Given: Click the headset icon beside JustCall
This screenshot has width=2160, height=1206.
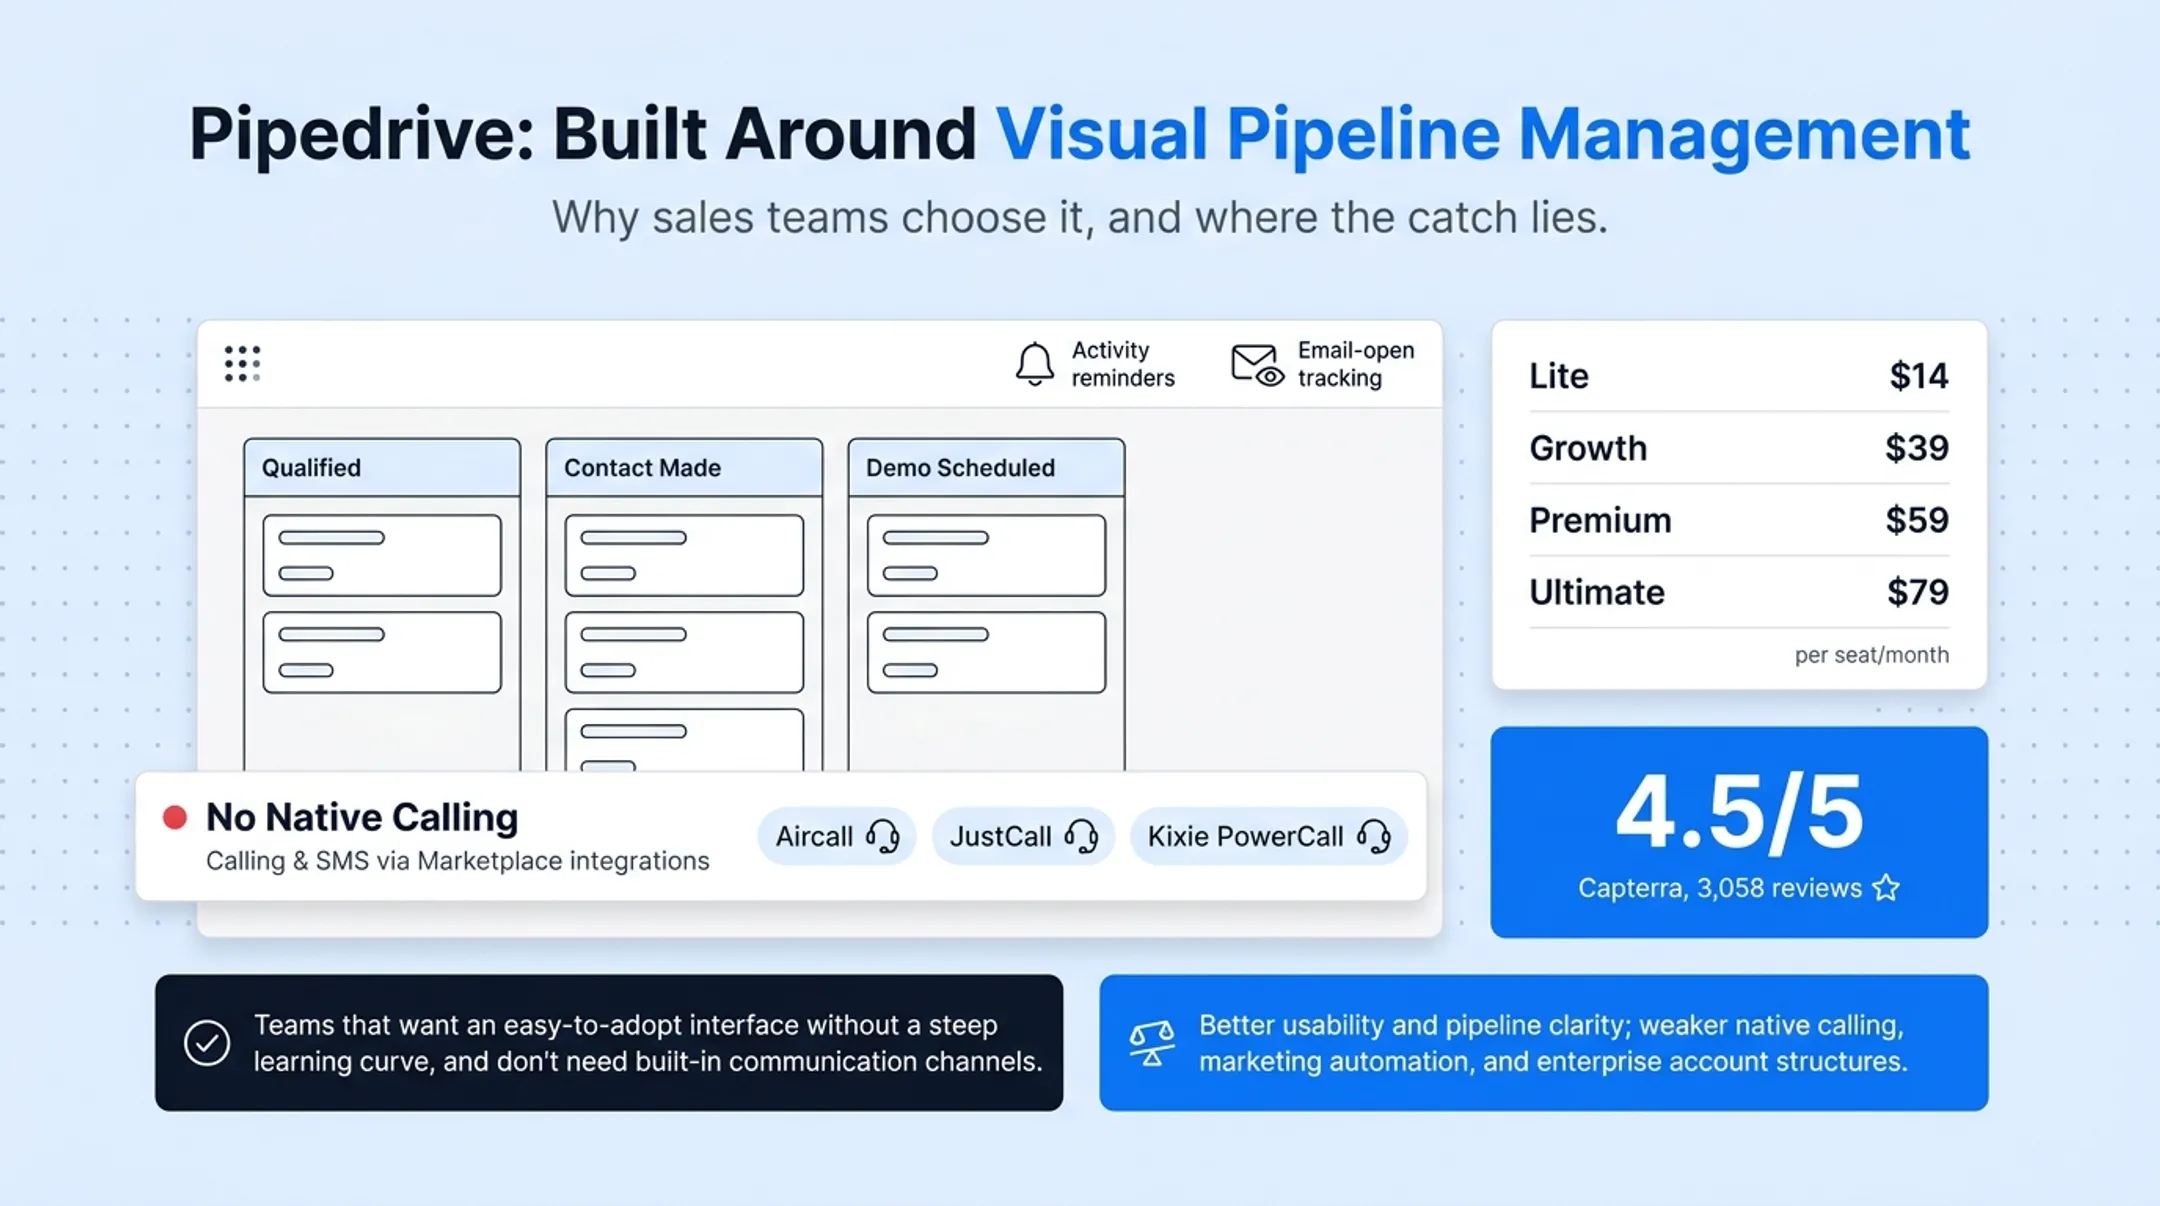Looking at the screenshot, I should point(1081,836).
